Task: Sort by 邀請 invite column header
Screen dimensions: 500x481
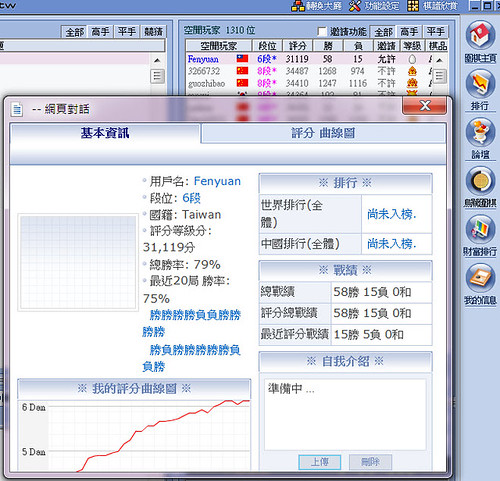Action: [386, 46]
